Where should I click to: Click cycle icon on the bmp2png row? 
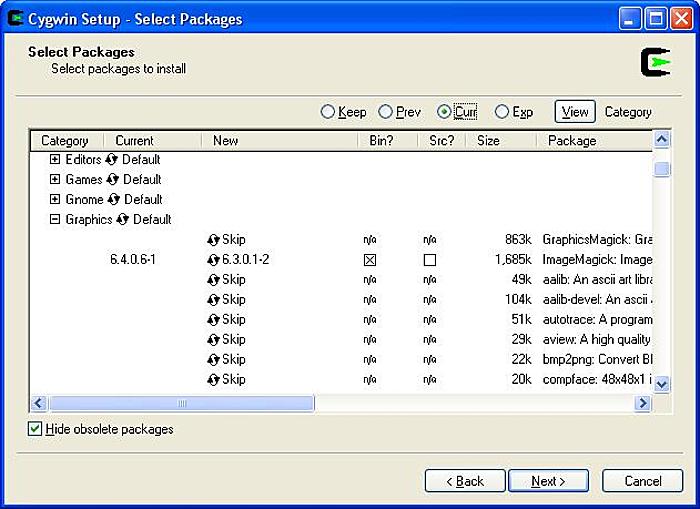pos(213,360)
